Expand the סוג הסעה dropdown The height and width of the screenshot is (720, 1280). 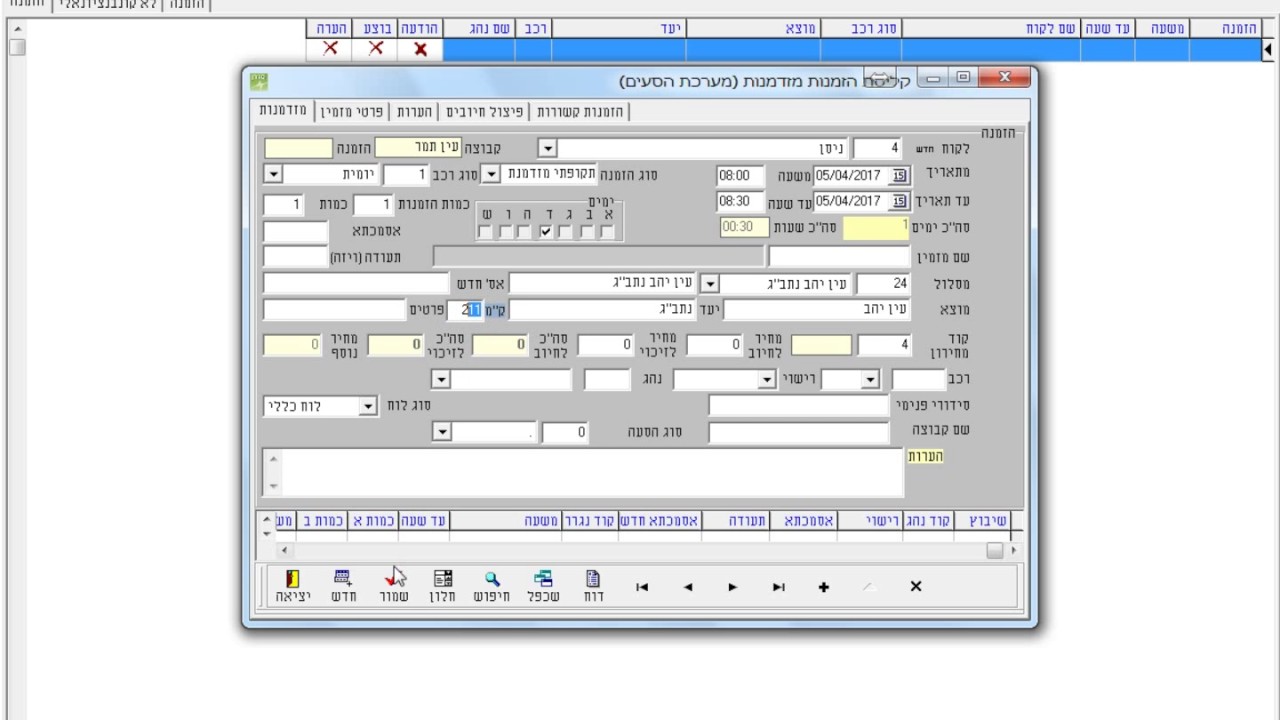[441, 432]
